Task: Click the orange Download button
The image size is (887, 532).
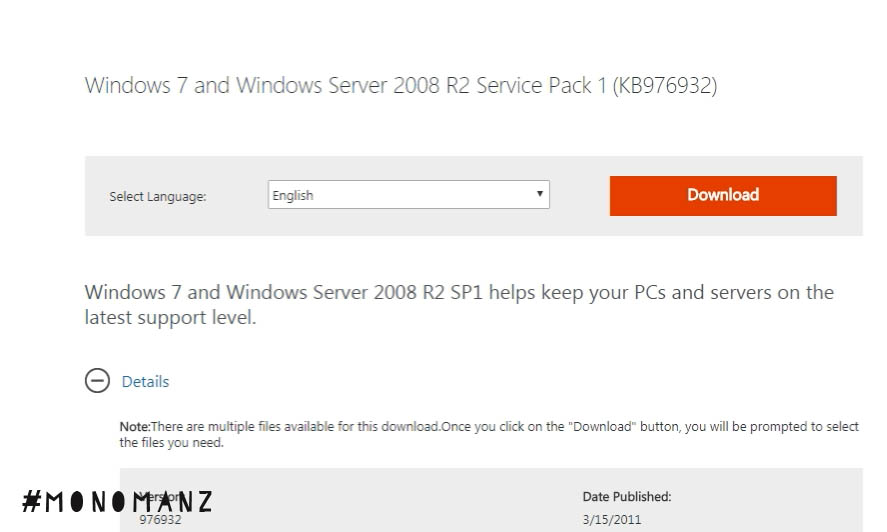Action: click(x=722, y=195)
